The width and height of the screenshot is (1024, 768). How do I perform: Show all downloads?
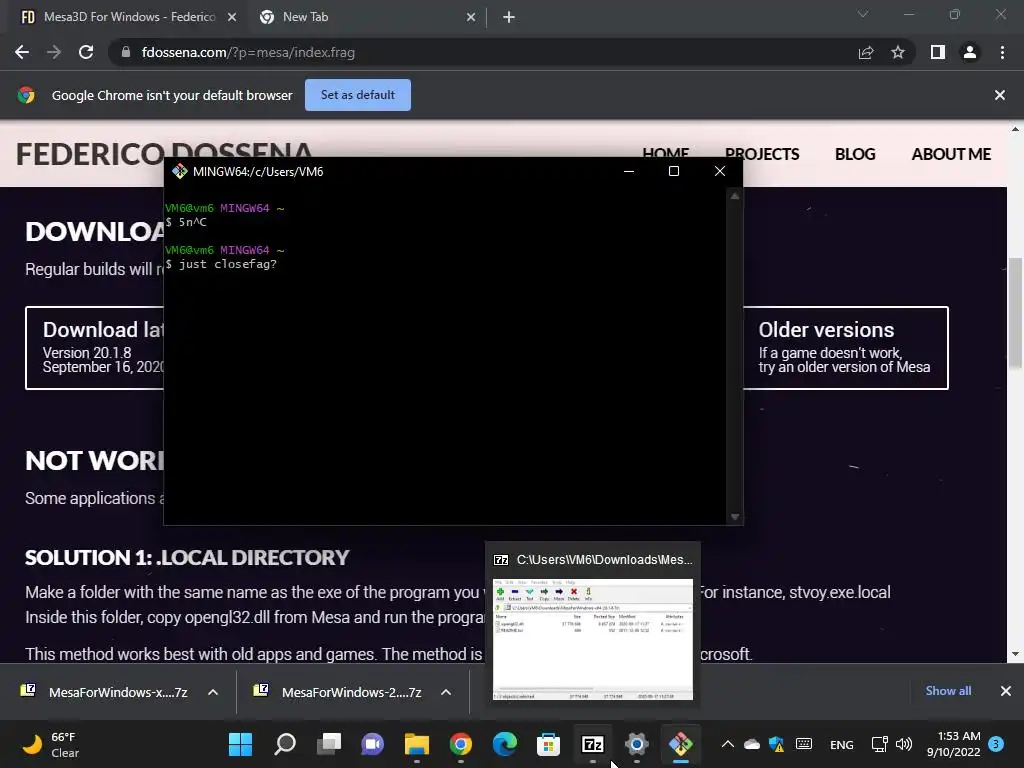[x=948, y=691]
